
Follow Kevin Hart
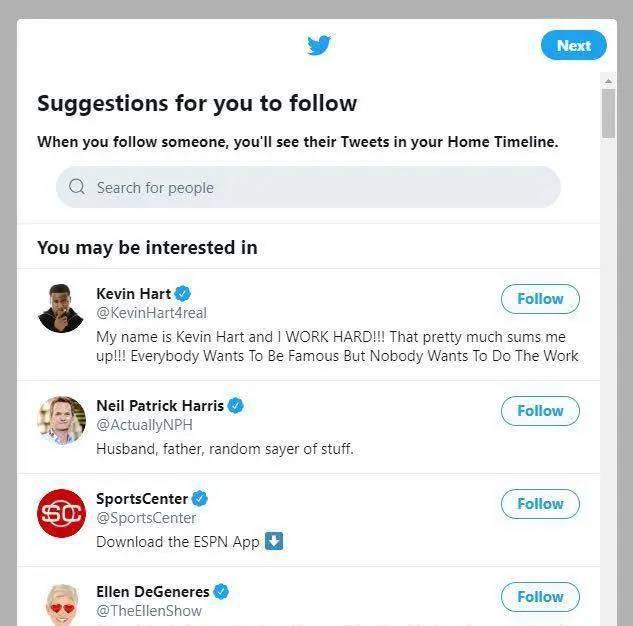[x=540, y=299]
